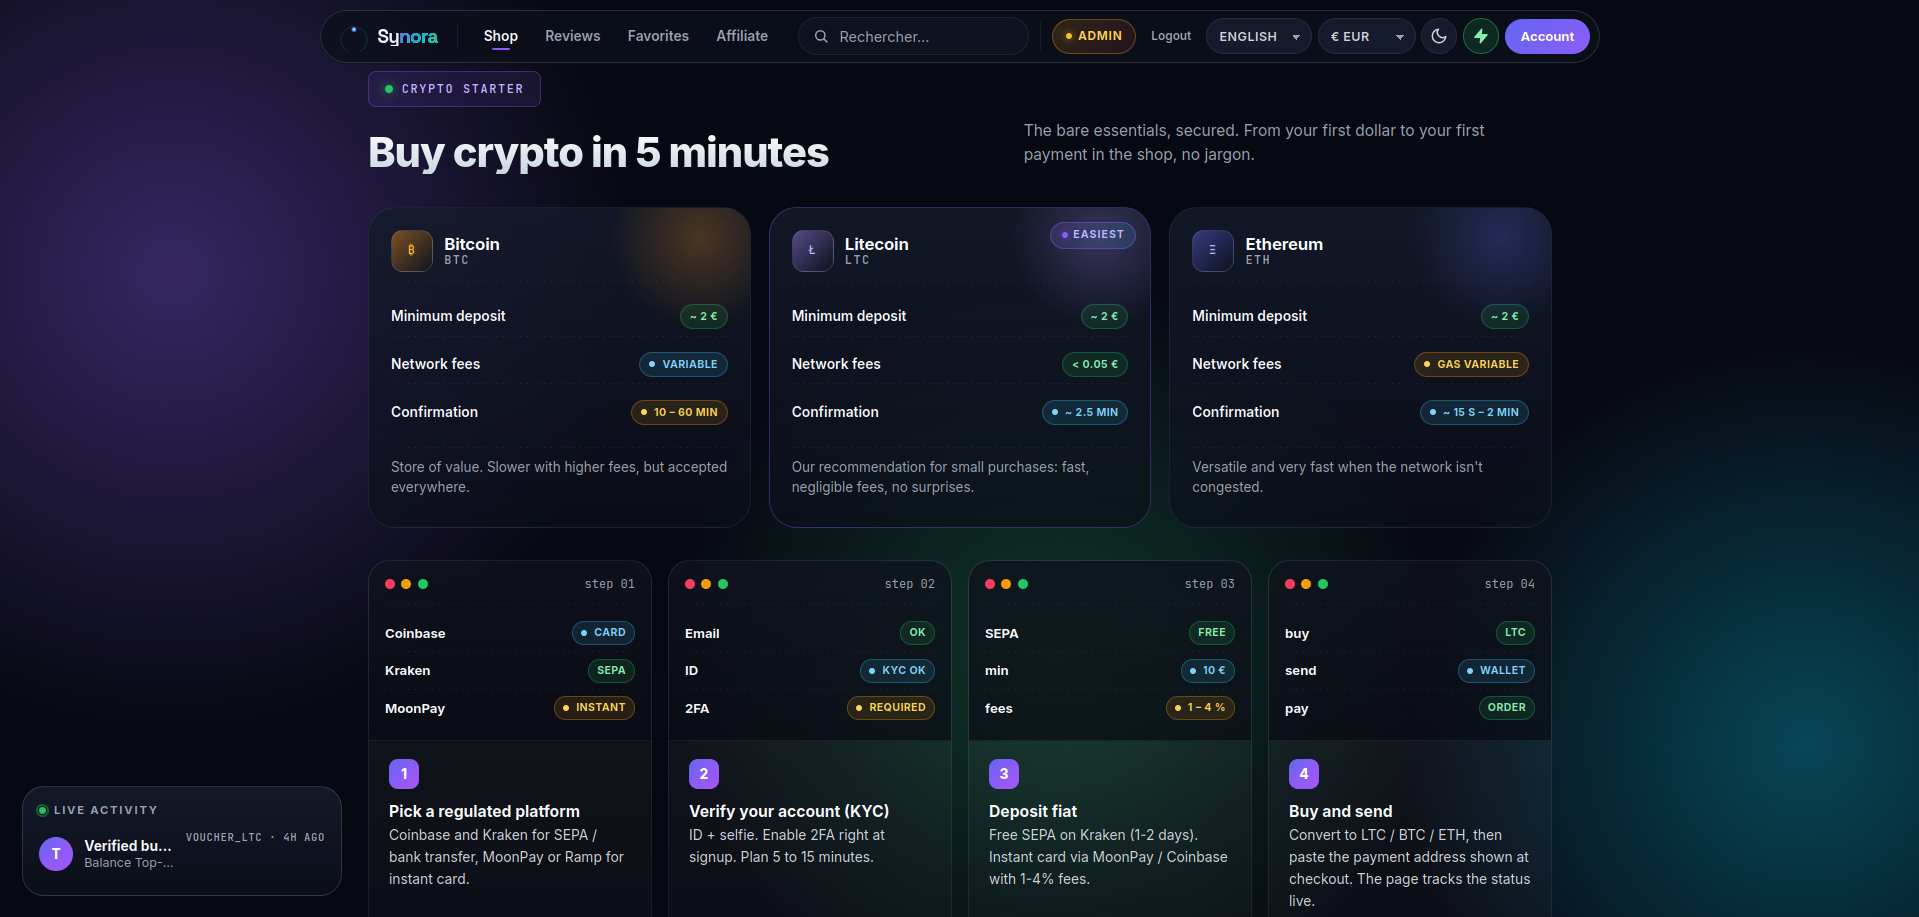Click the CRYPTO STARTER badge

454,89
